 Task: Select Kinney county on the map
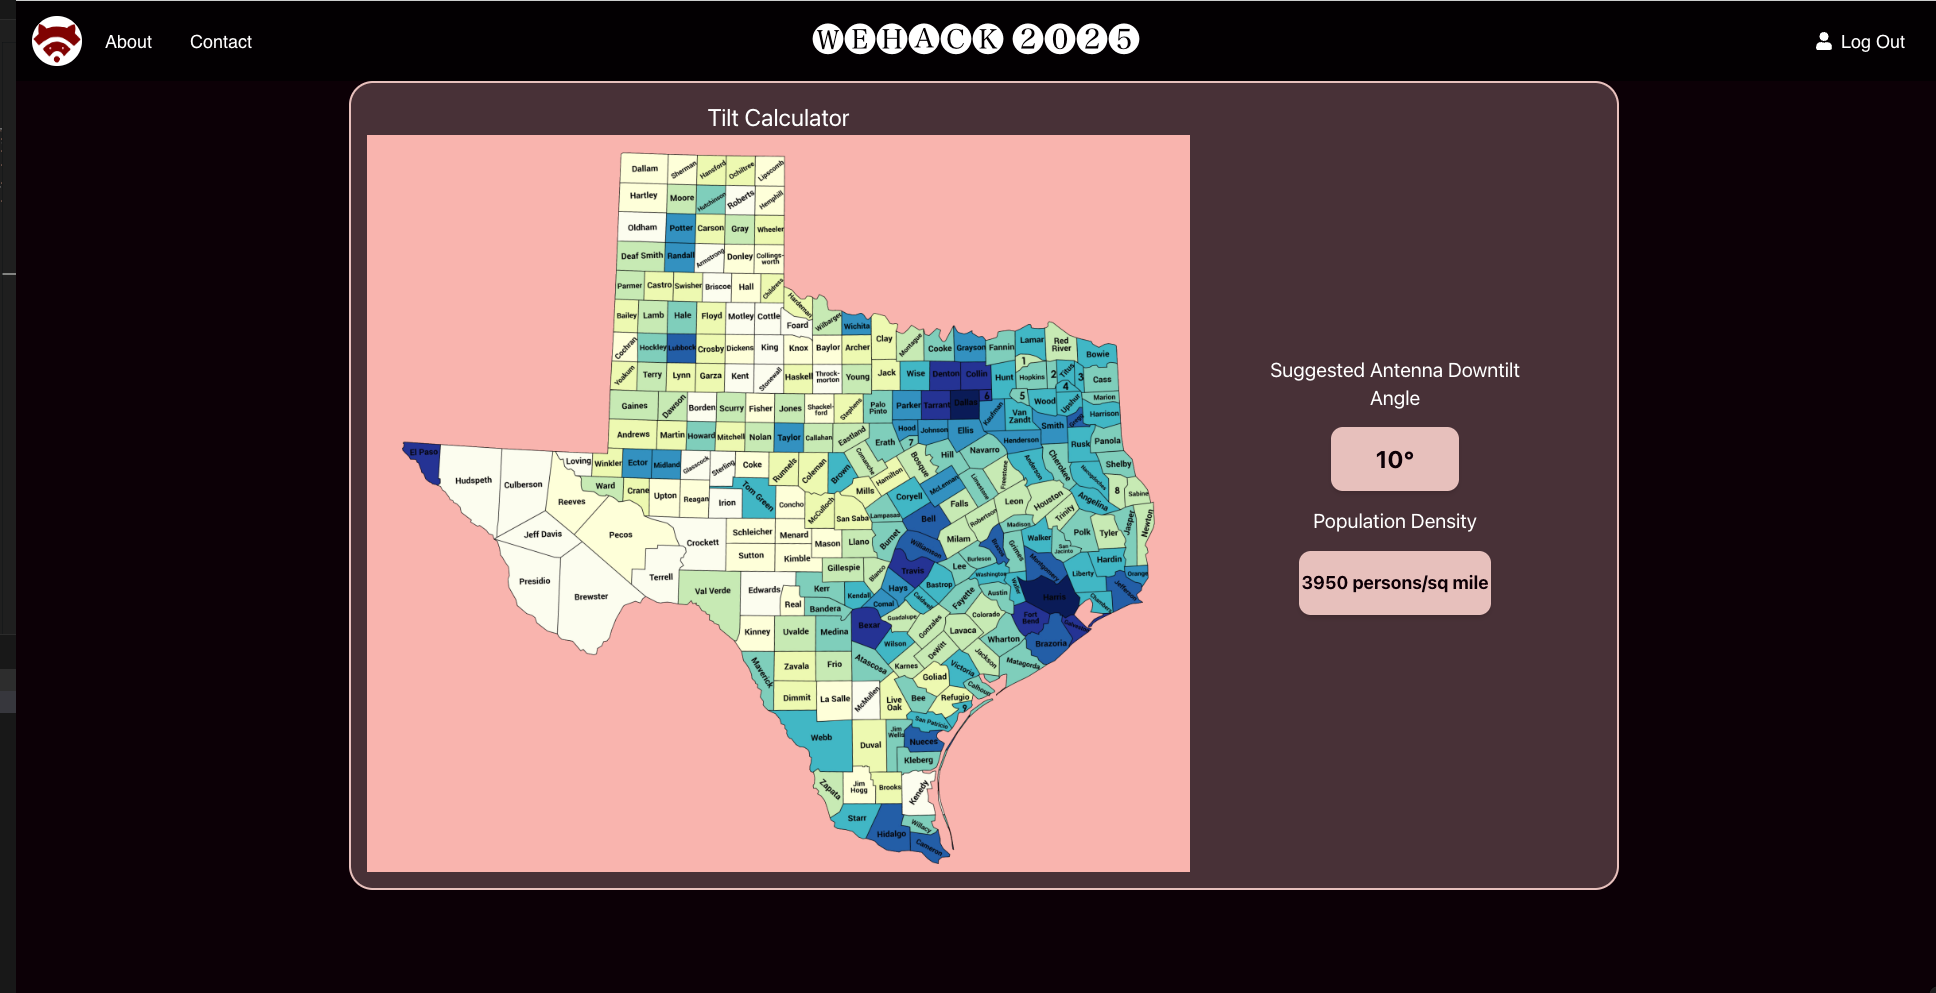[x=757, y=632]
